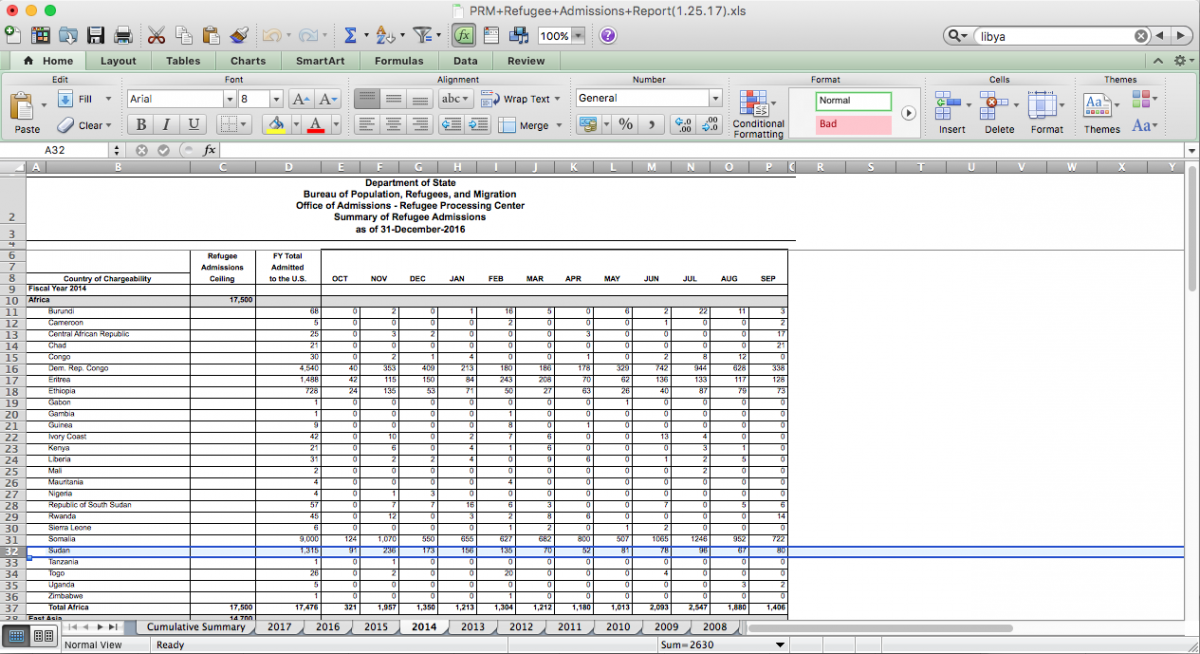Click the Conditional Formatting button

coord(757,114)
